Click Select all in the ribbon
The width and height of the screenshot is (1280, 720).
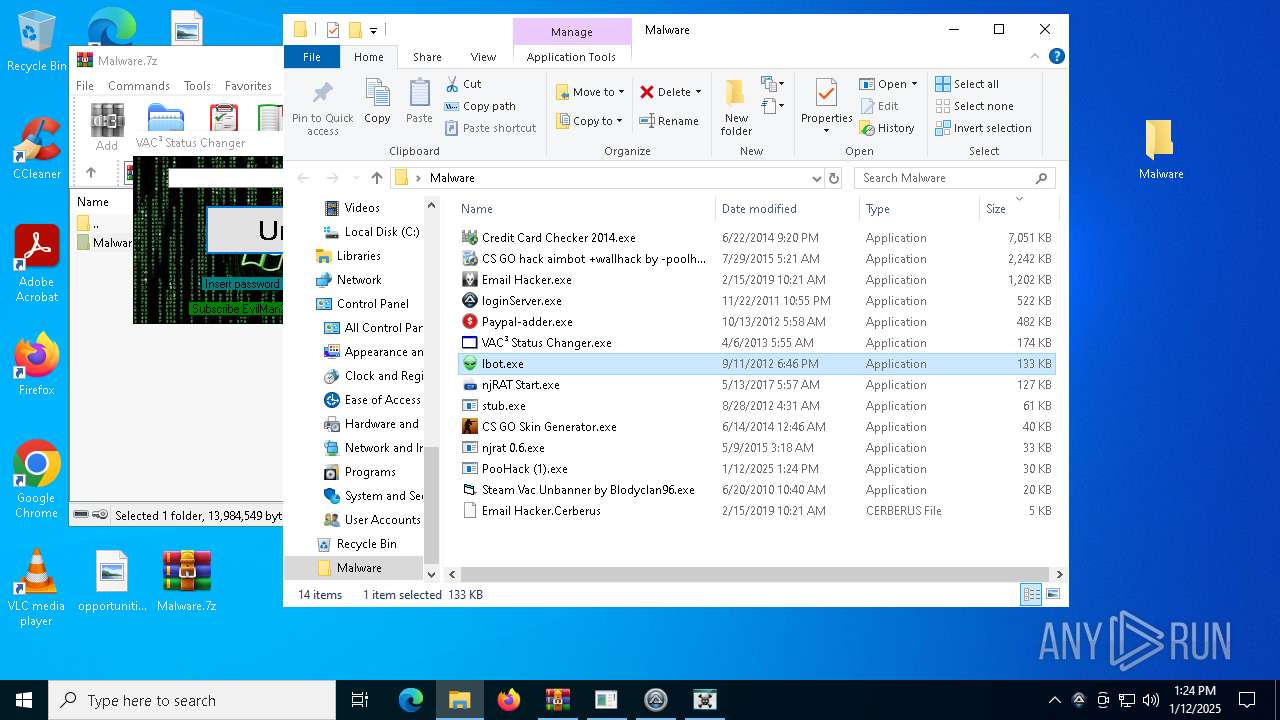click(967, 84)
